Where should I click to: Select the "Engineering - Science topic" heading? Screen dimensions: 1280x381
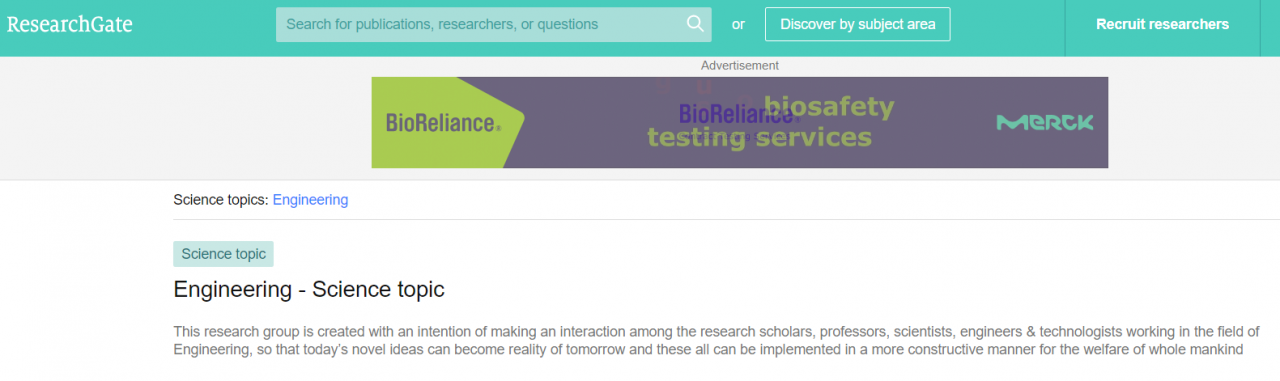click(x=309, y=290)
